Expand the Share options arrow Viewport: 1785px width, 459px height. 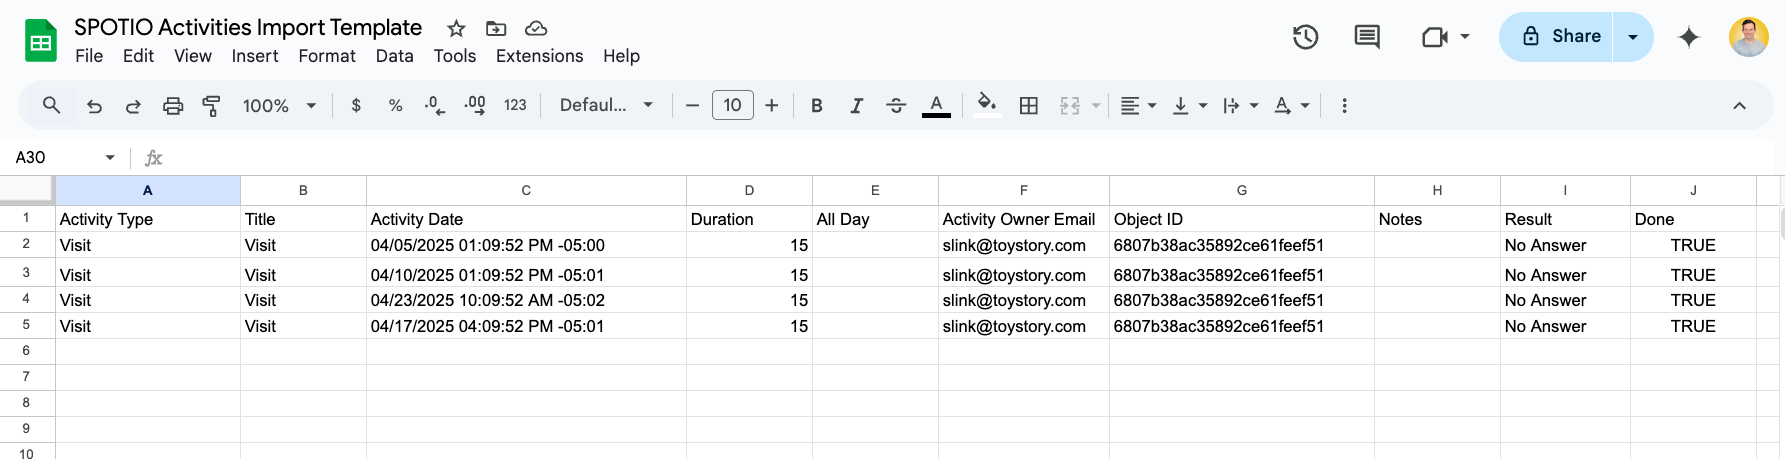pyautogui.click(x=1633, y=37)
